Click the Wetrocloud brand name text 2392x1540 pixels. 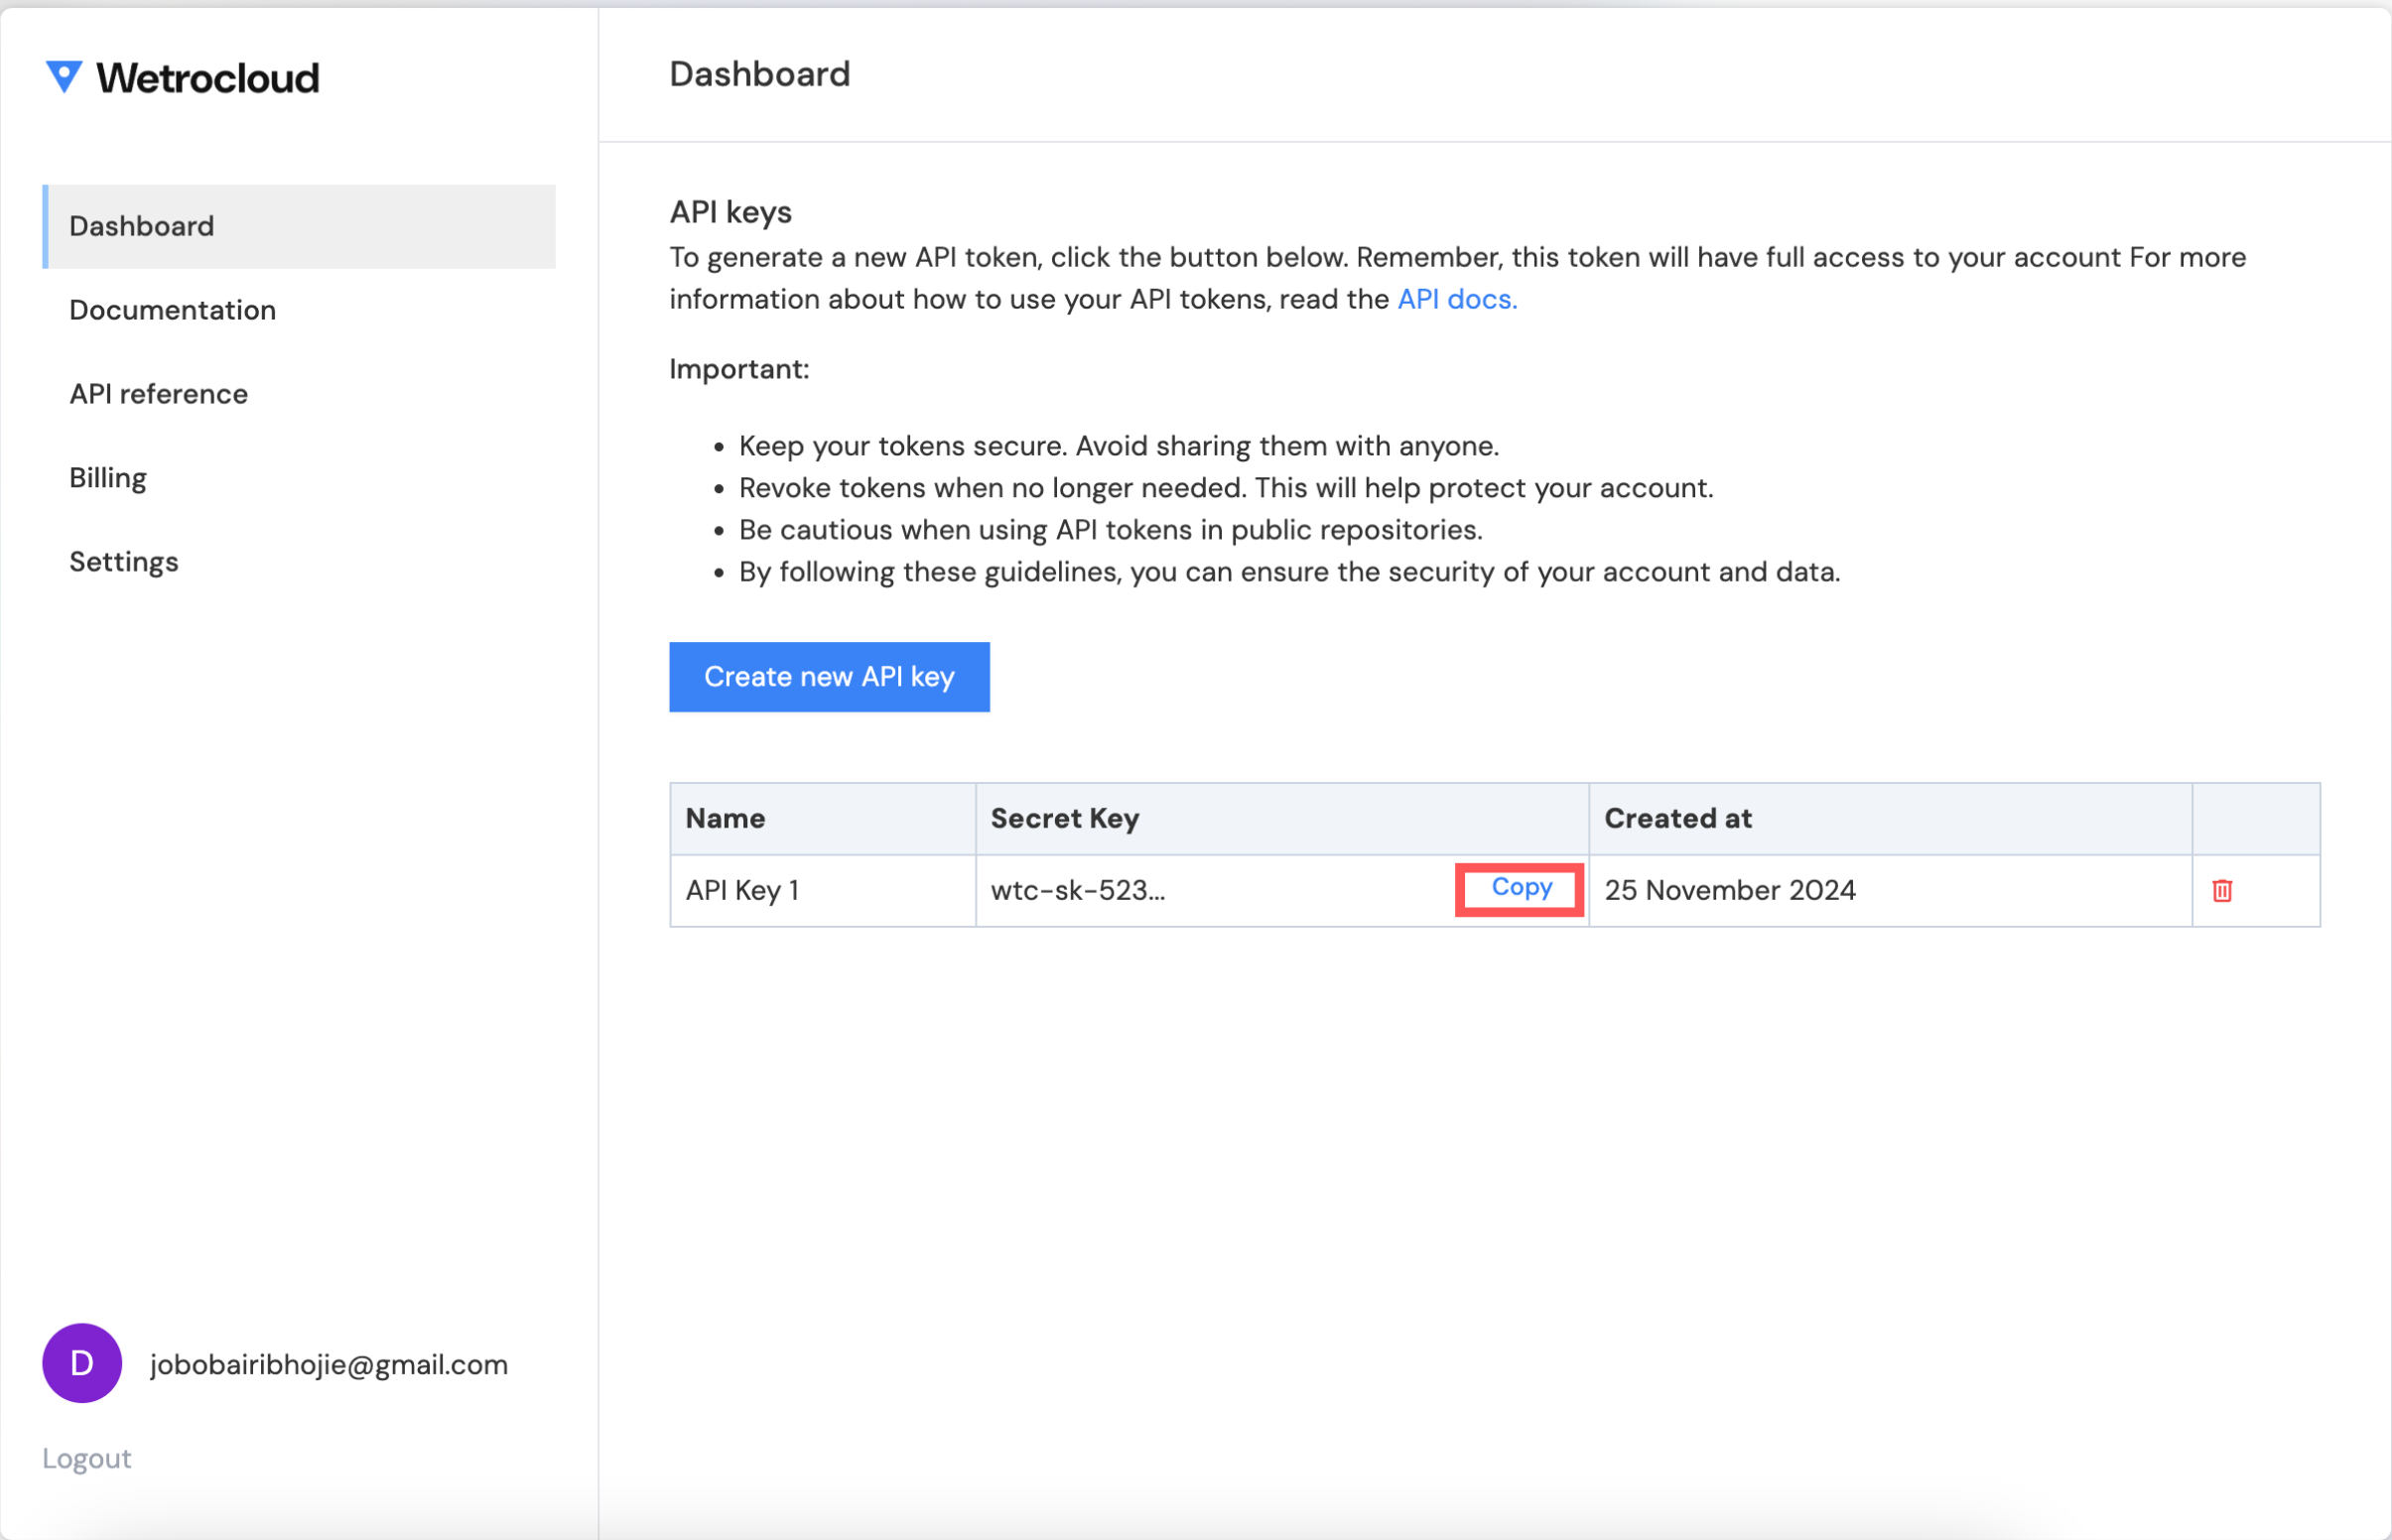pos(208,78)
